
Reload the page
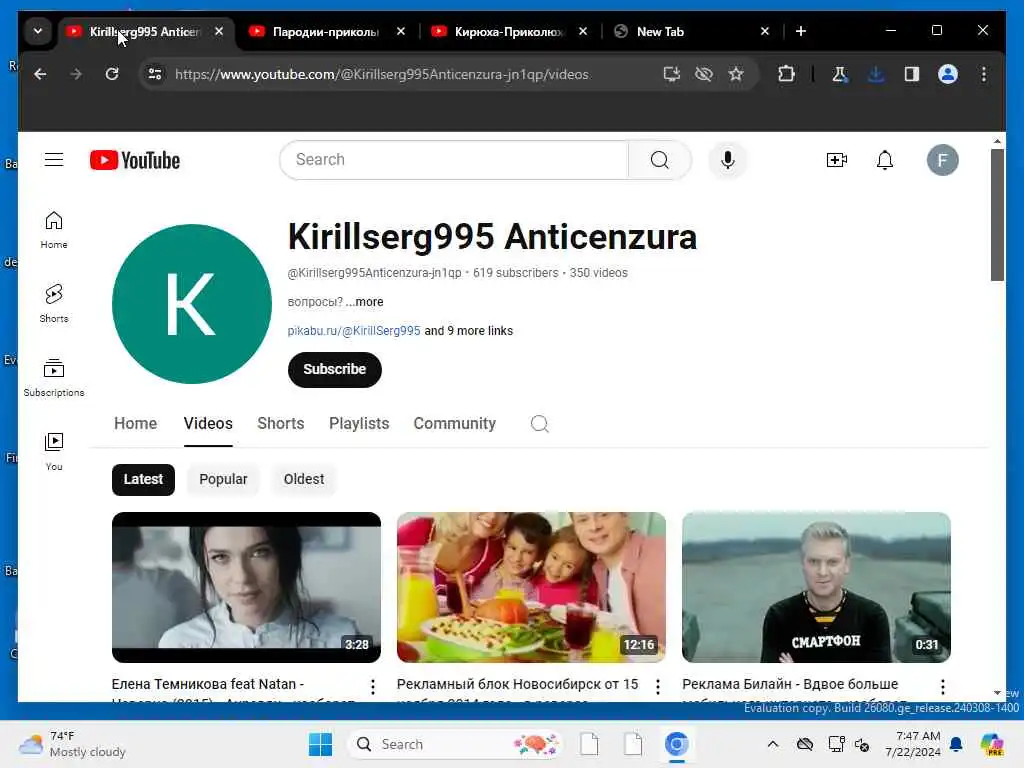(x=112, y=74)
